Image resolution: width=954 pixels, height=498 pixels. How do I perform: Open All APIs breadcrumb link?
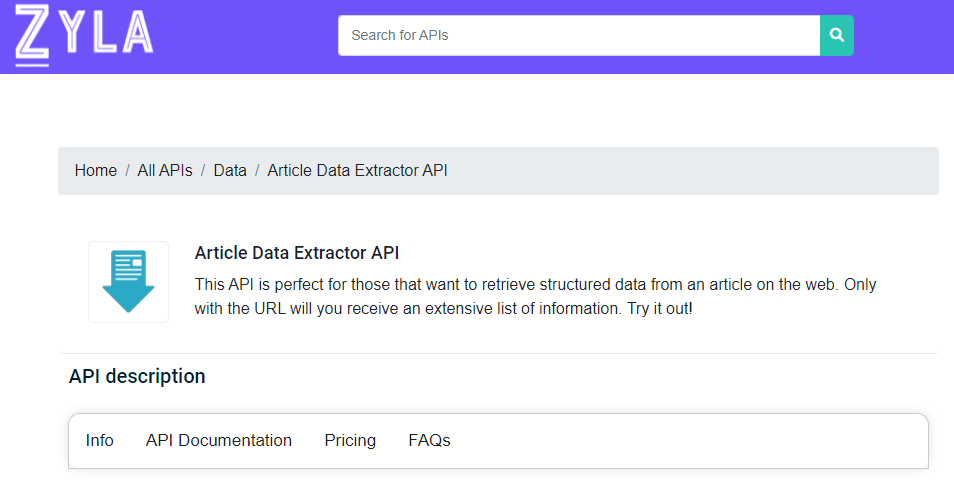(x=165, y=170)
